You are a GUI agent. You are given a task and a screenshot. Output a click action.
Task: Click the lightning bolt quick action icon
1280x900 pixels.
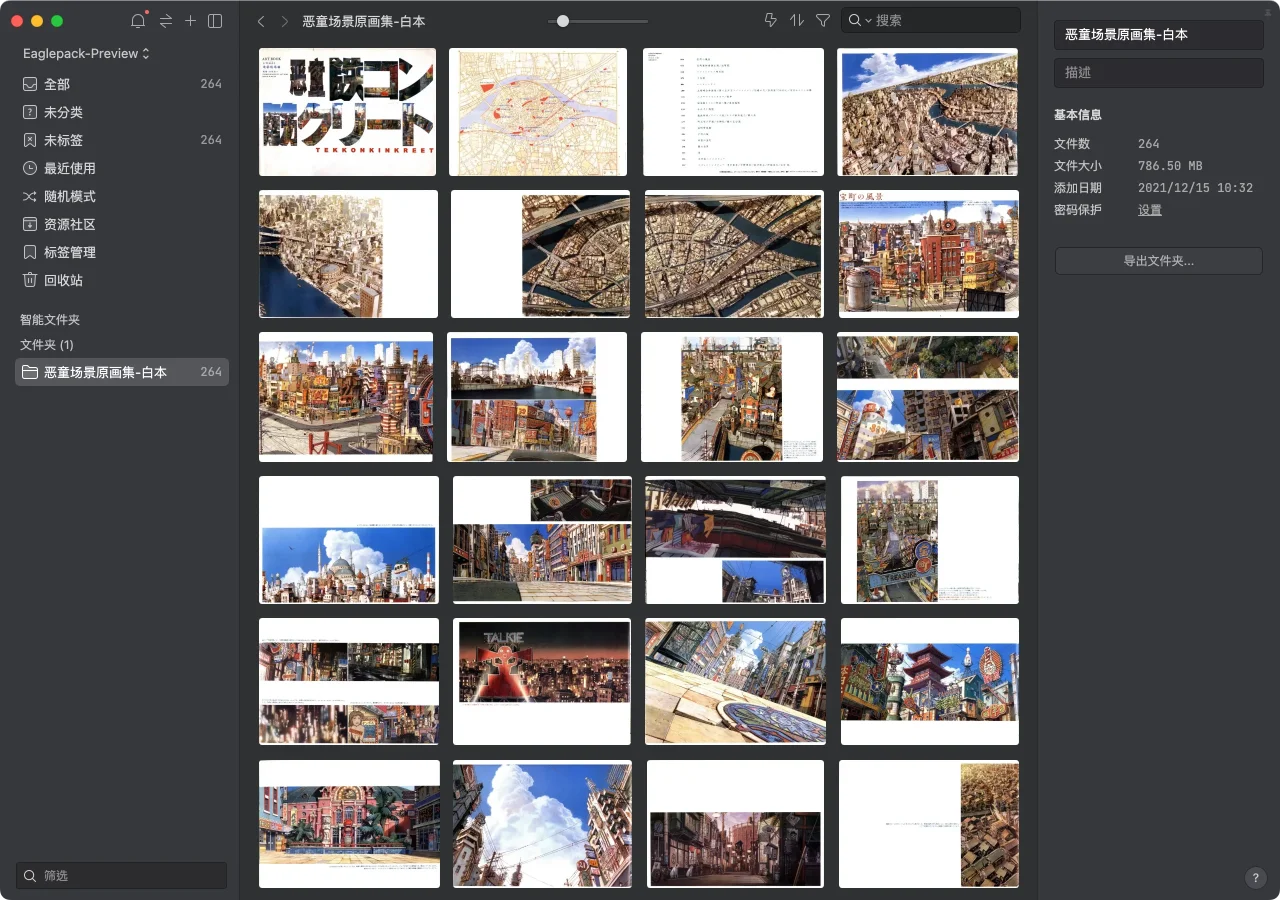770,21
